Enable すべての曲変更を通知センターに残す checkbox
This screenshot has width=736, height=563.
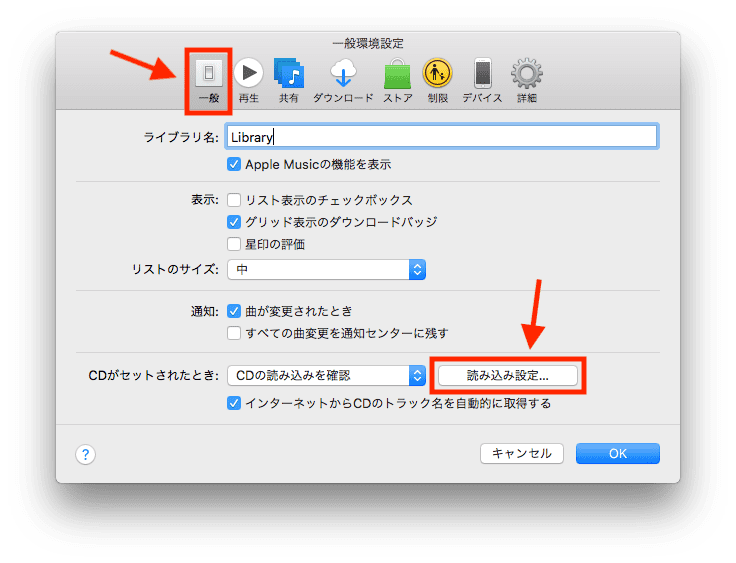234,333
